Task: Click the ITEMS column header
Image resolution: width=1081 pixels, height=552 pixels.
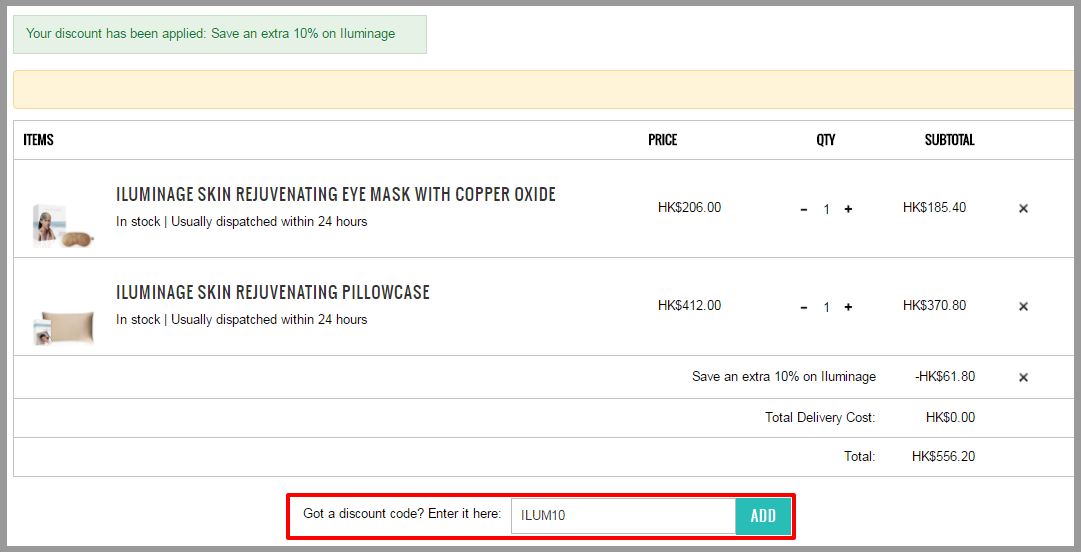Action: (x=39, y=140)
